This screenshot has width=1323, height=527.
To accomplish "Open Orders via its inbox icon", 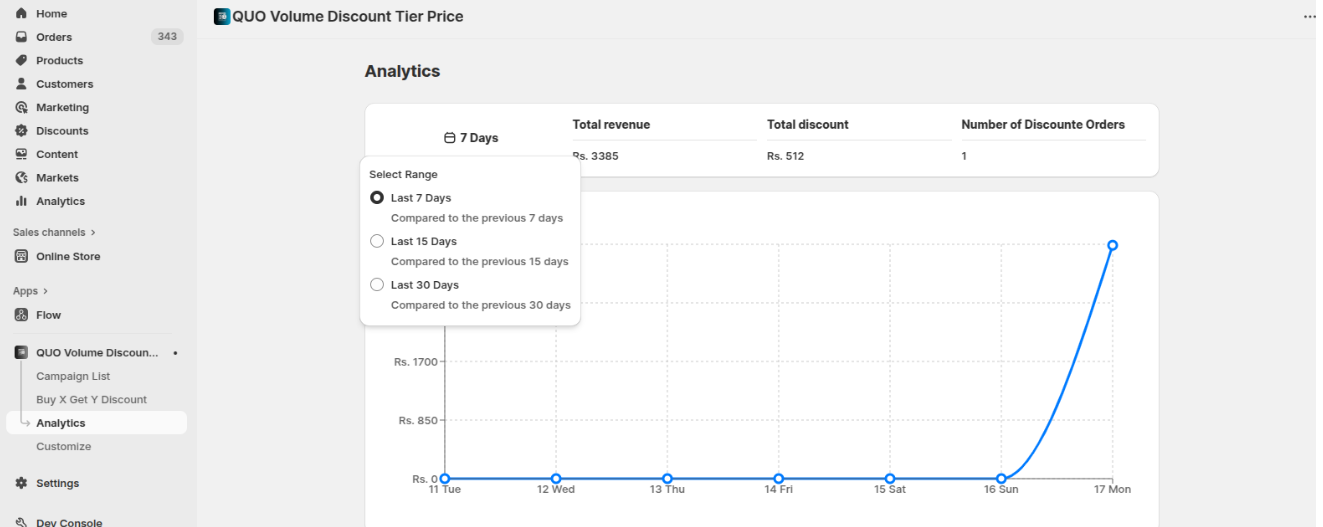I will pos(21,37).
